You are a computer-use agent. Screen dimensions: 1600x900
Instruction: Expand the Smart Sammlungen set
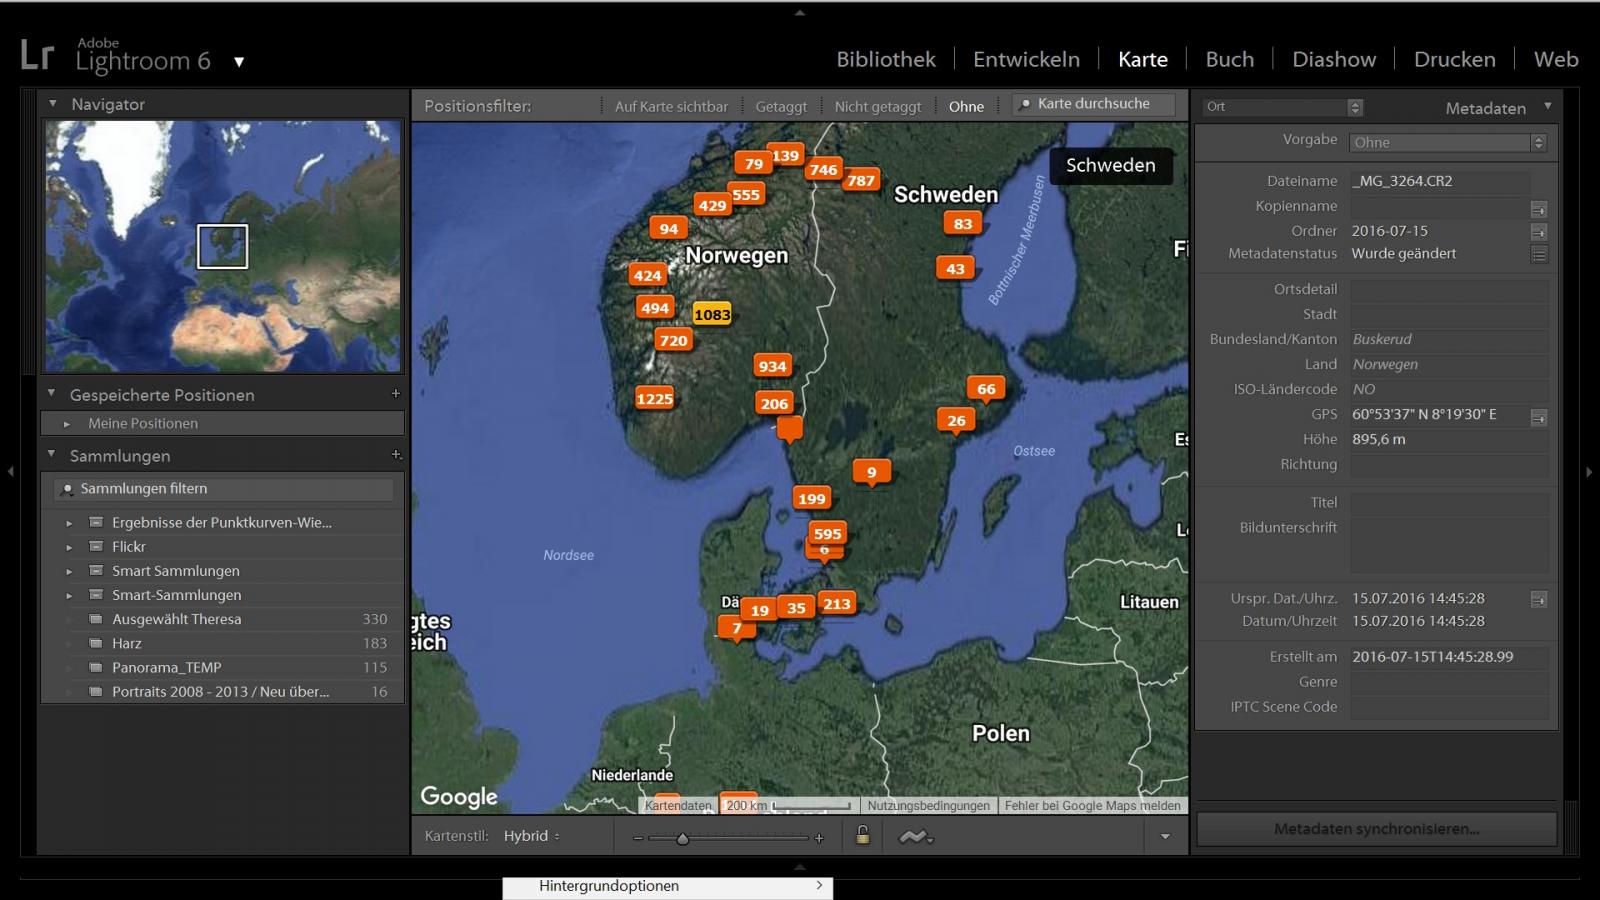click(x=69, y=571)
